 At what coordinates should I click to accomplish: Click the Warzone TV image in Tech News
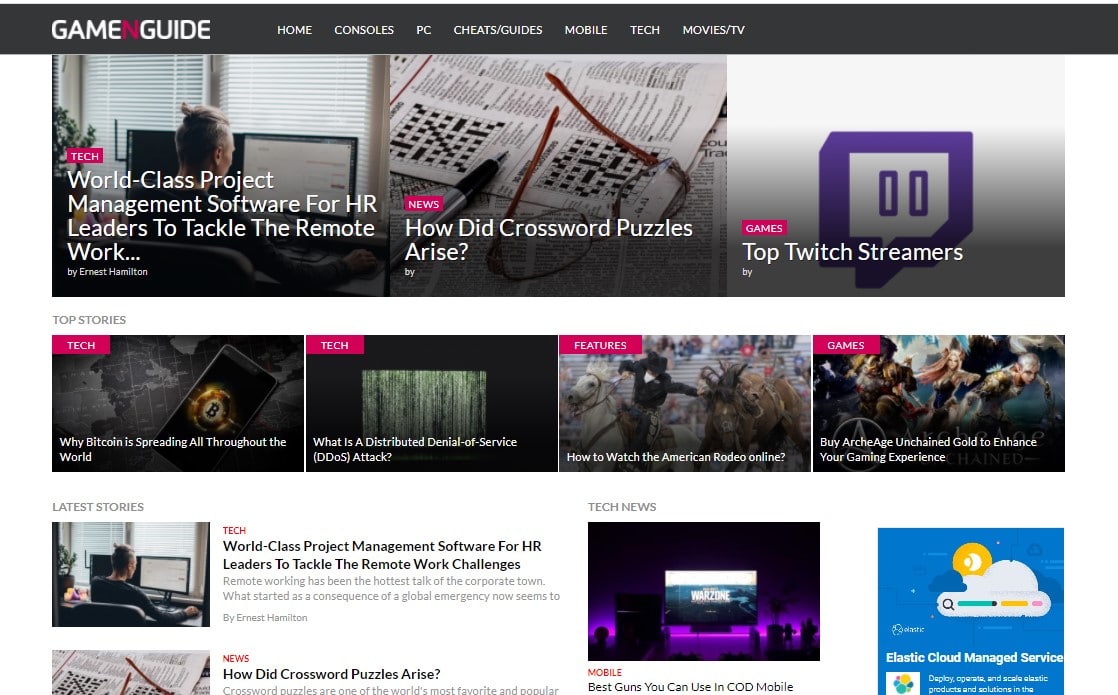tap(704, 592)
